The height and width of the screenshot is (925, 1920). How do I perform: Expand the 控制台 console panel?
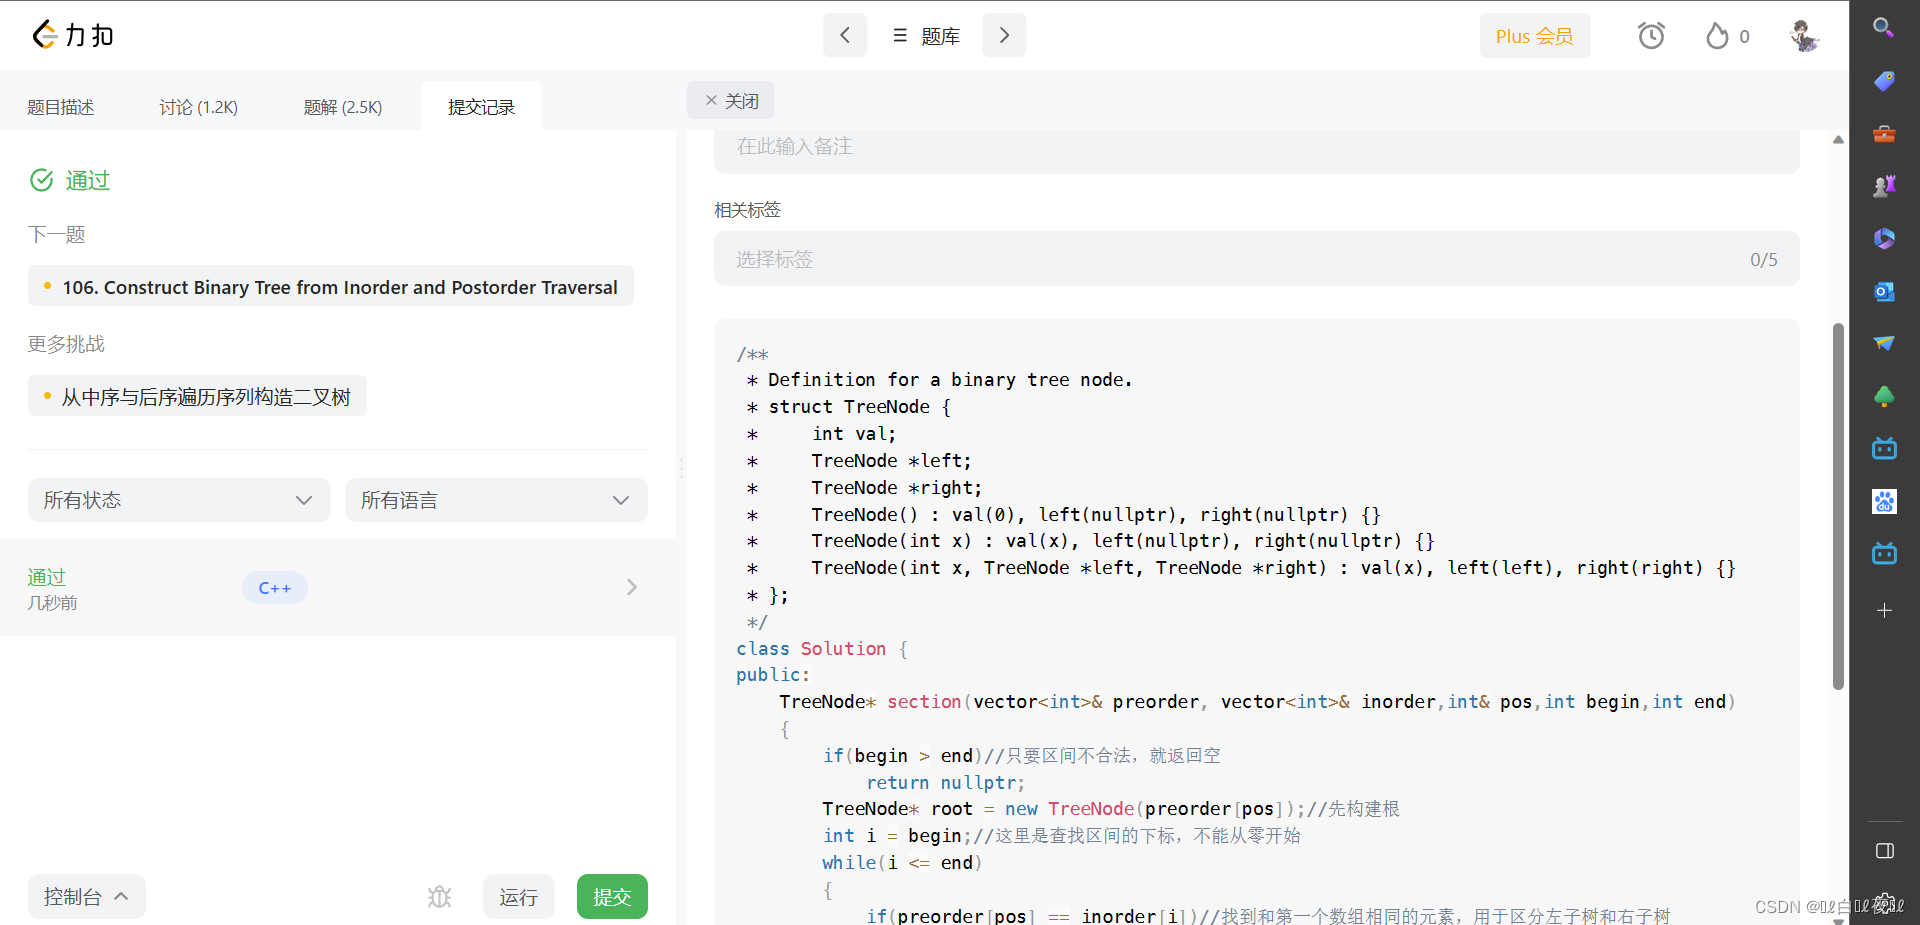(86, 897)
